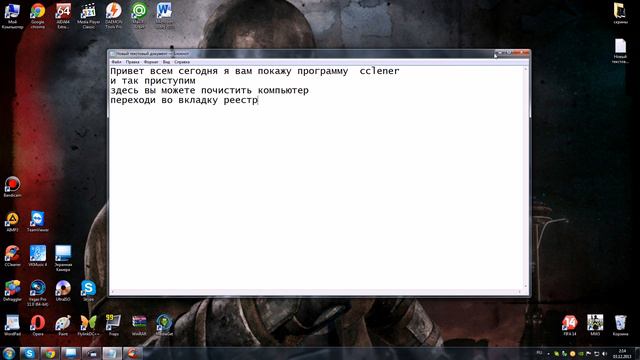Click the line 'и так приступим' in Notepad
This screenshot has width=640, height=360.
pos(153,81)
